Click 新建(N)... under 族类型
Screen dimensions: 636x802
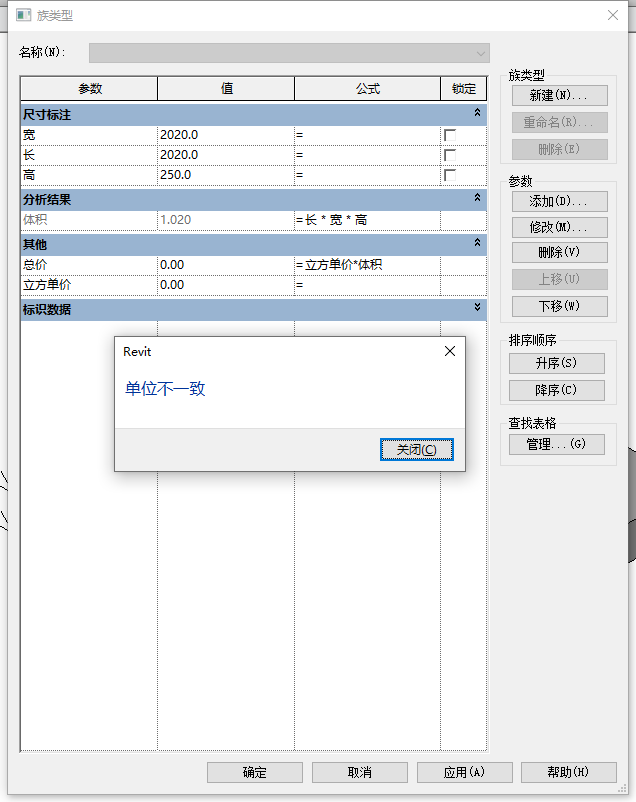[560, 96]
